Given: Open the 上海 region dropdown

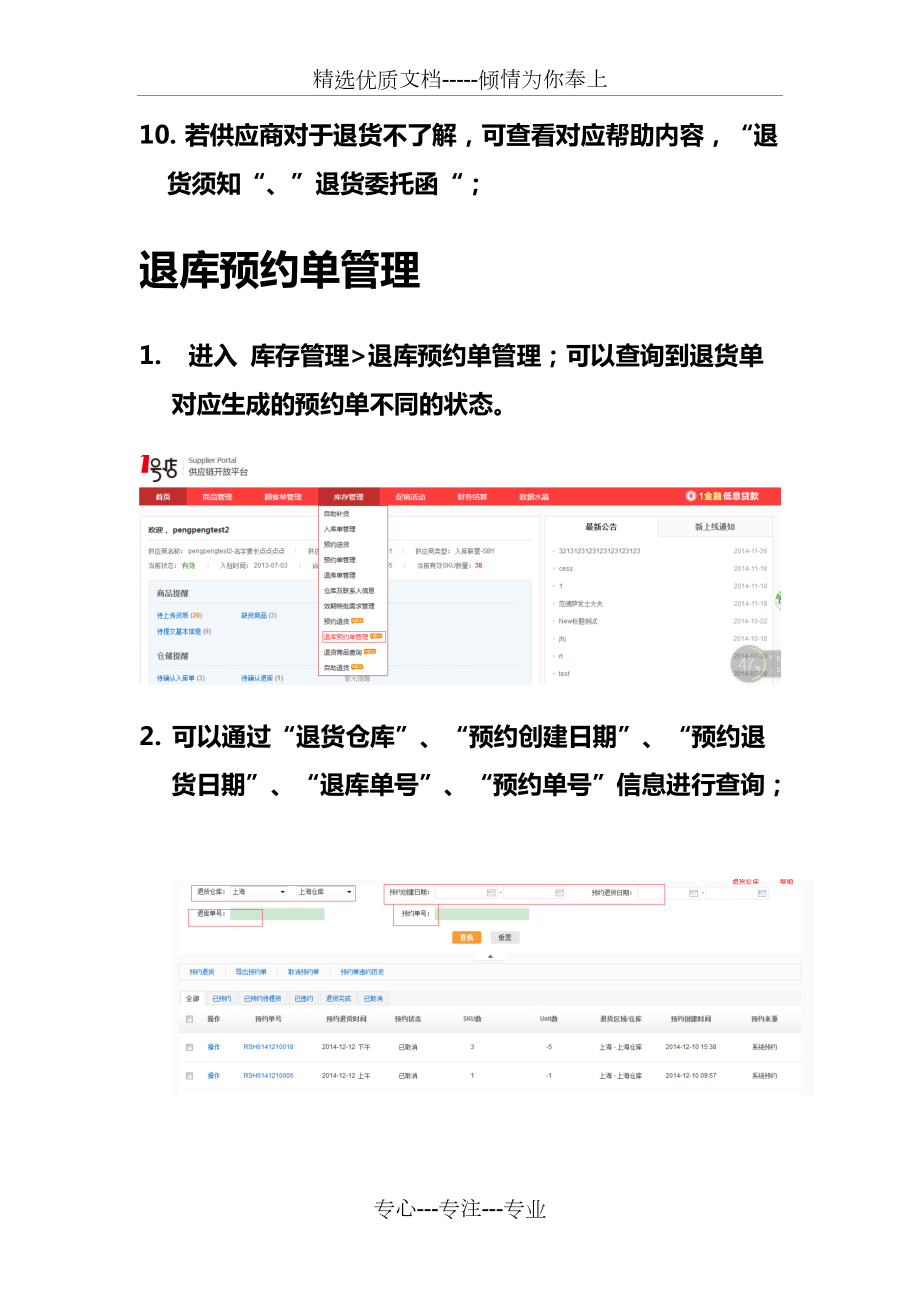Looking at the screenshot, I should 258,892.
